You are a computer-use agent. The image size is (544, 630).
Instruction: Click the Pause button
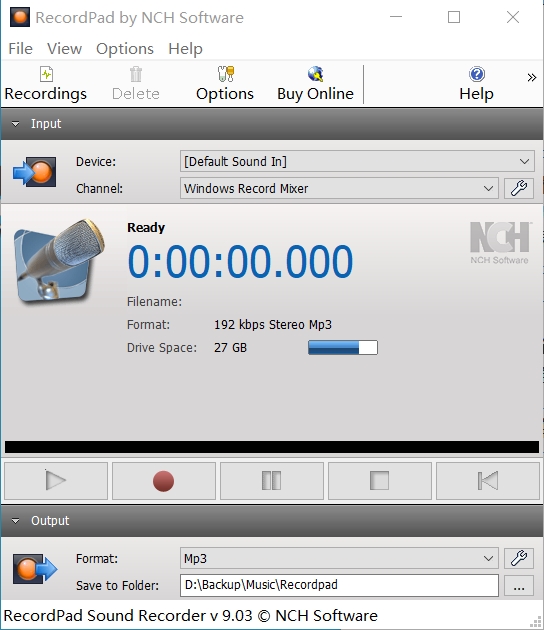(272, 481)
